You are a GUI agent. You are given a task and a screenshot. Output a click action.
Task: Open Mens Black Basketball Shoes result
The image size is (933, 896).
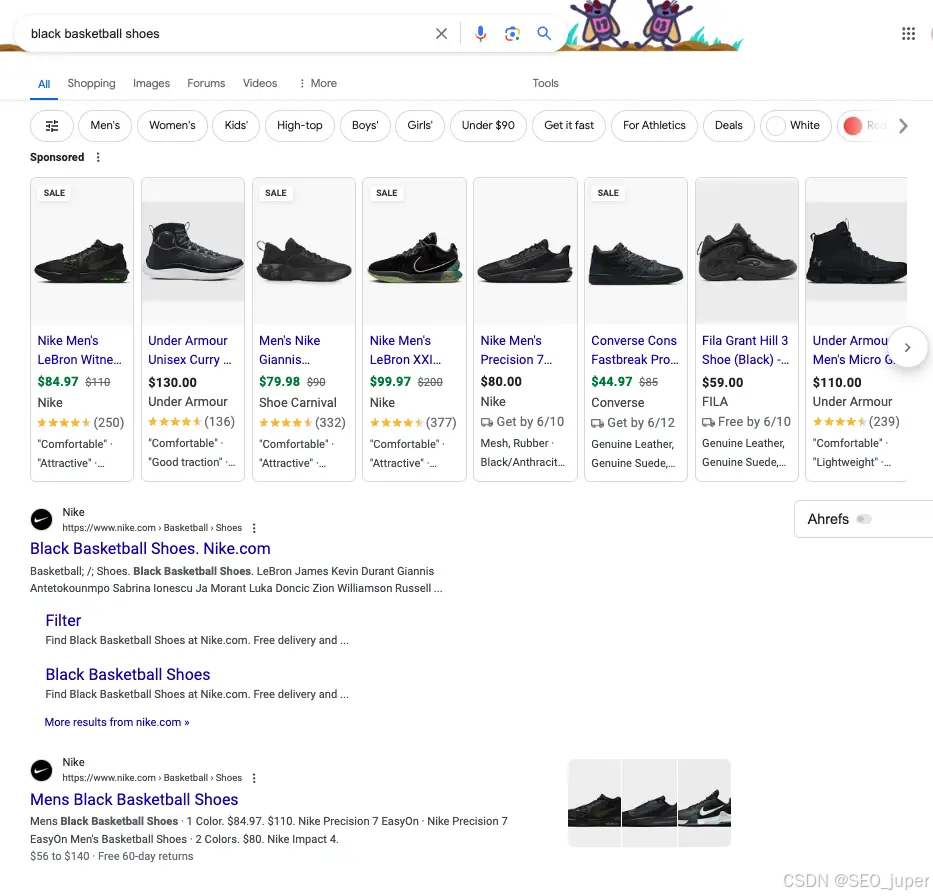134,800
